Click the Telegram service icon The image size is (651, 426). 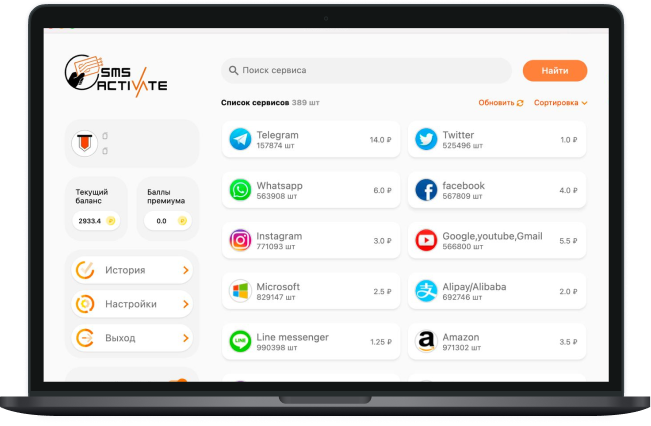point(240,140)
